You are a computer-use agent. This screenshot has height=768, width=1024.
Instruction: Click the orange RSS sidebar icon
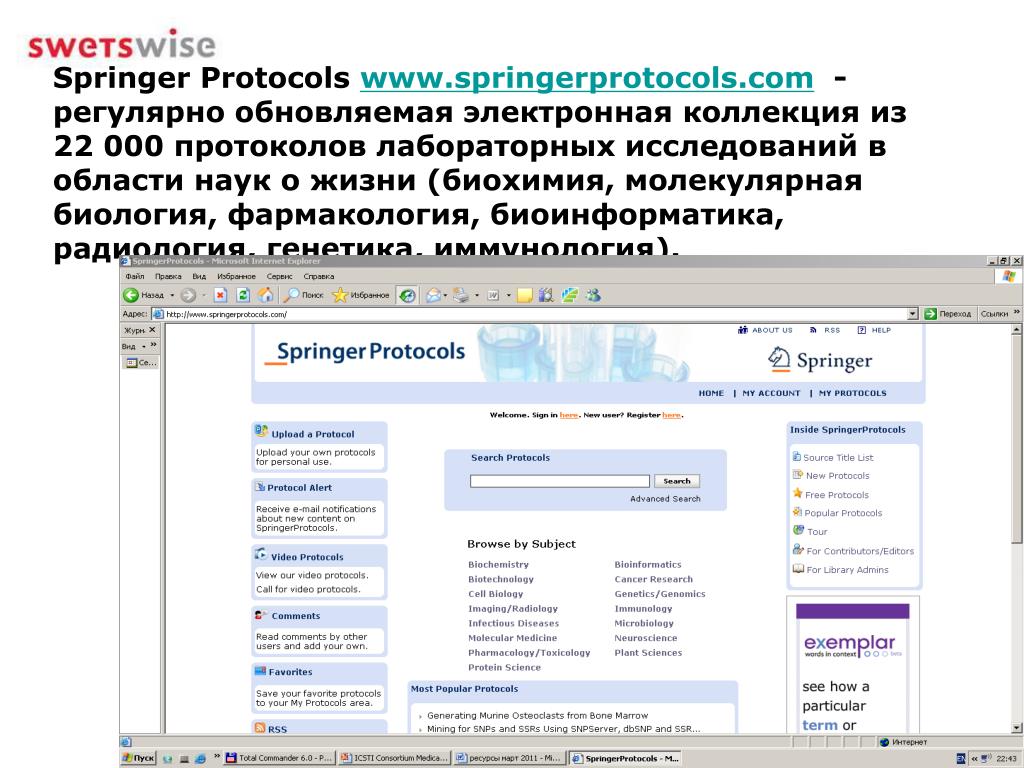[x=260, y=728]
